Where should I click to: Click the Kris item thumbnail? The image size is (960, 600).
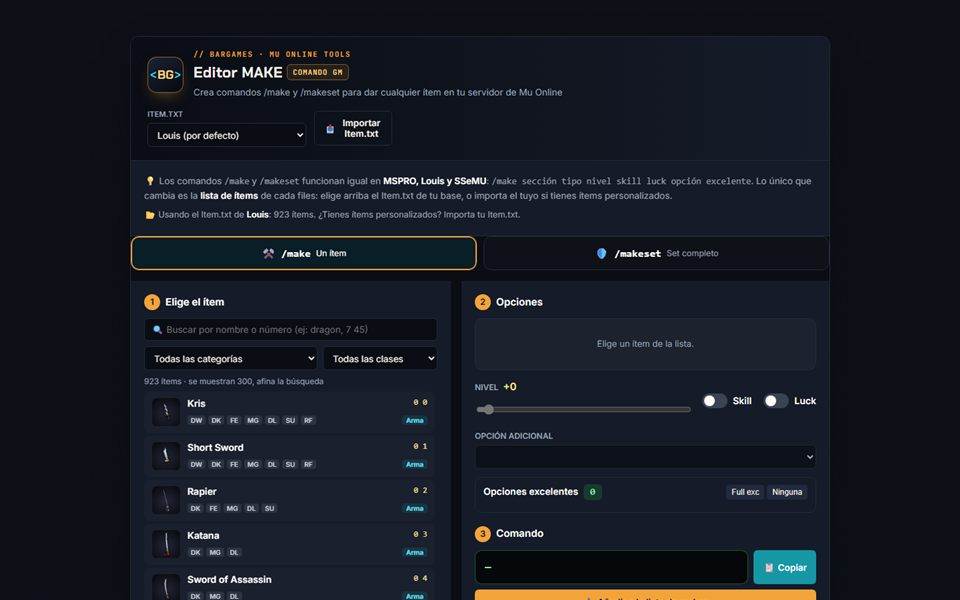tap(165, 412)
